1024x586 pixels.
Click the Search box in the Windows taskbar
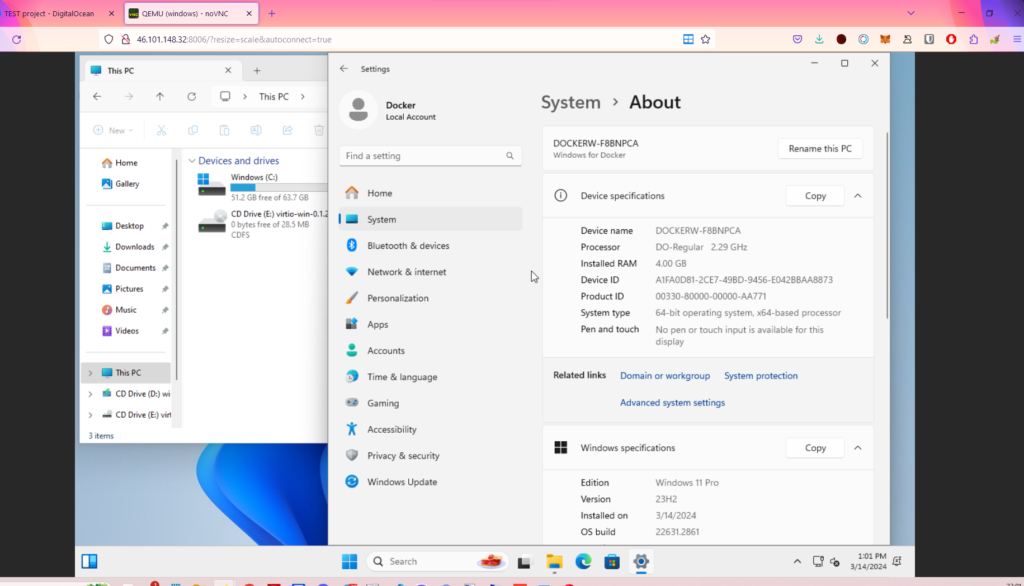pyautogui.click(x=438, y=561)
